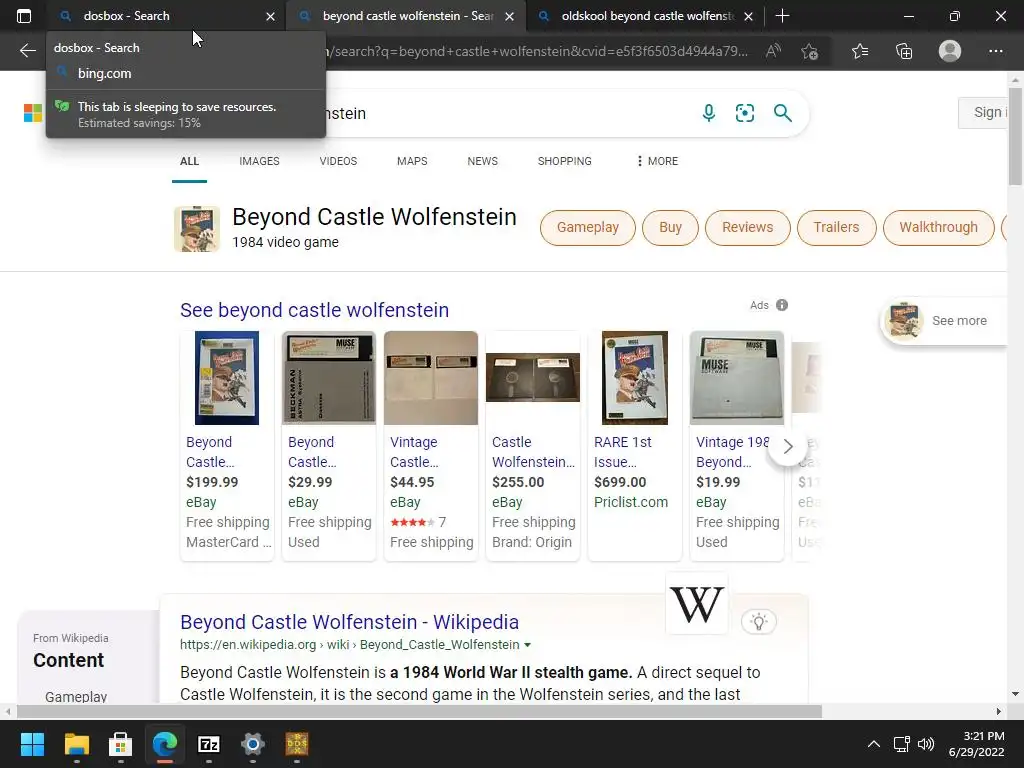Click the microphone voice search icon

[x=709, y=113]
